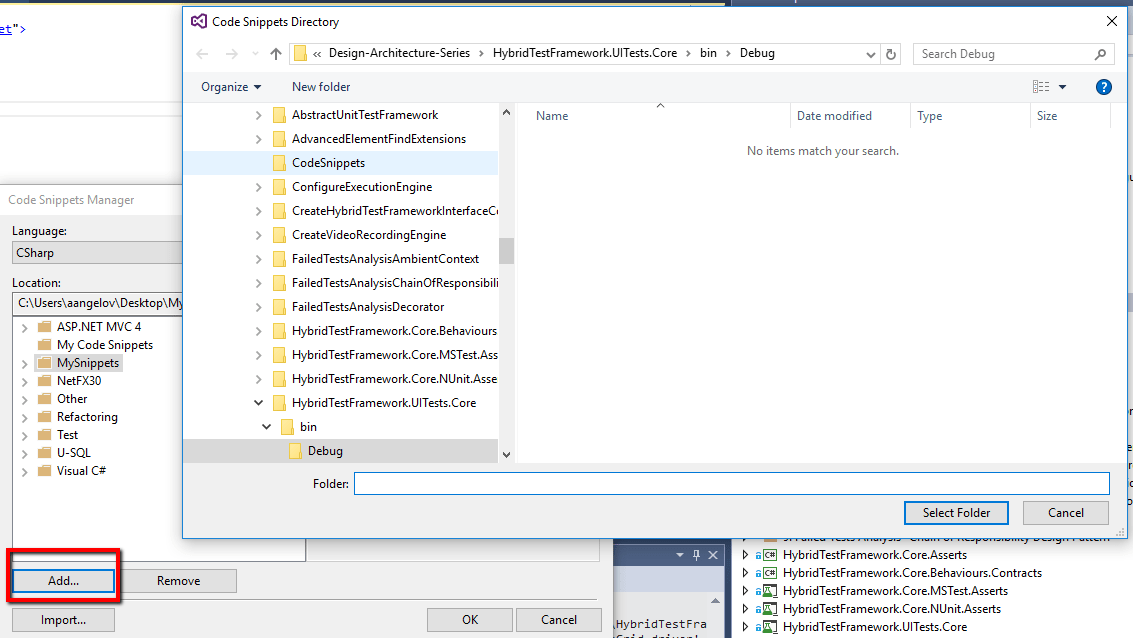This screenshot has width=1133, height=638.
Task: Select HybridTestFramework.Core.NUnit.Asserts project
Action: [x=892, y=609]
